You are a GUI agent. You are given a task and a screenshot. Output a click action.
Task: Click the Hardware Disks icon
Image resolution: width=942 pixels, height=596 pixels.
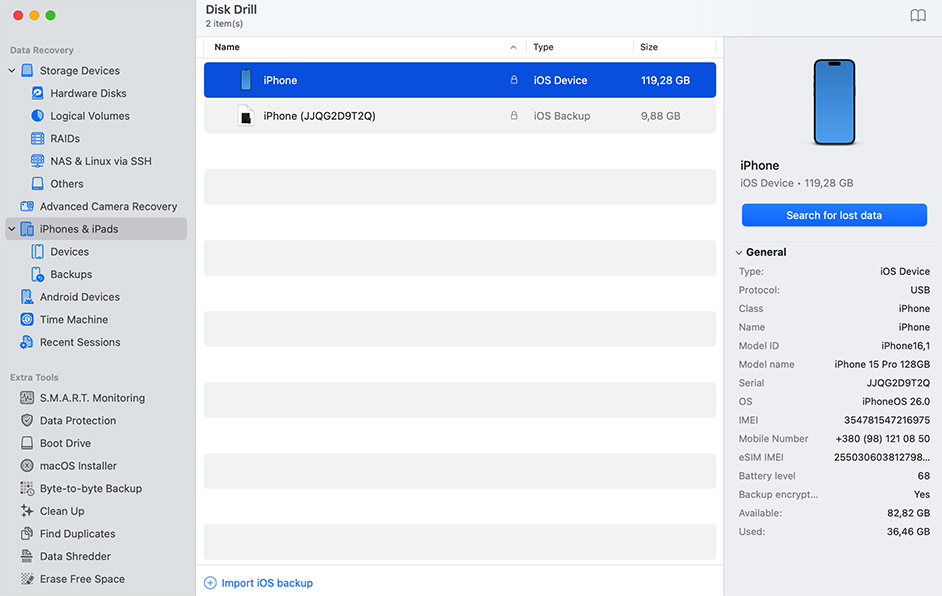pyautogui.click(x=37, y=93)
